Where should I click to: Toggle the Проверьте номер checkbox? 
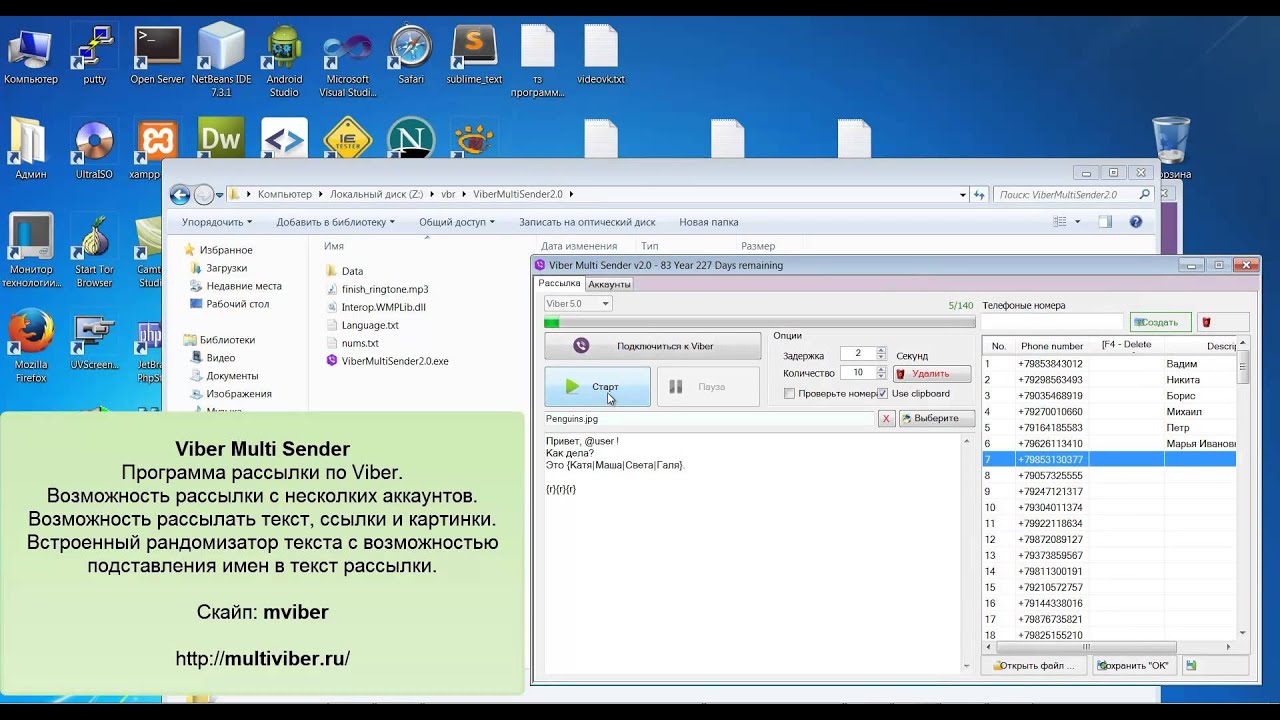[x=789, y=394]
